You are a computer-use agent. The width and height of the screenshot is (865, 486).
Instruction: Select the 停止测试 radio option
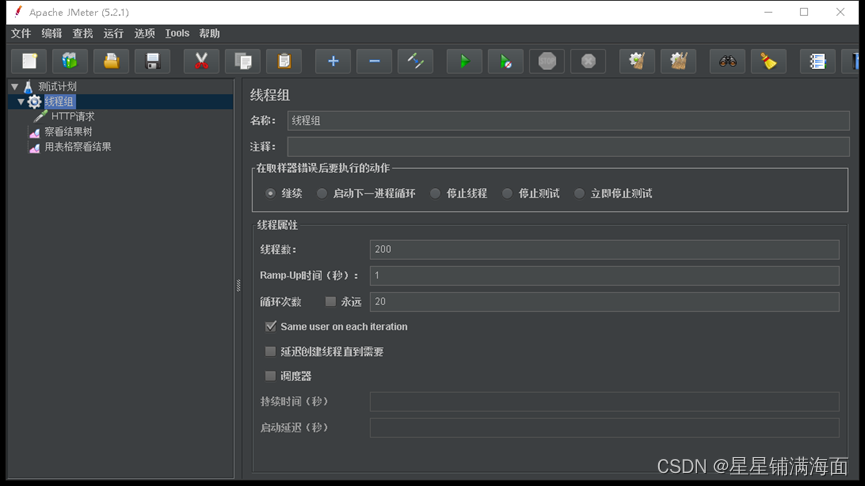pos(507,194)
